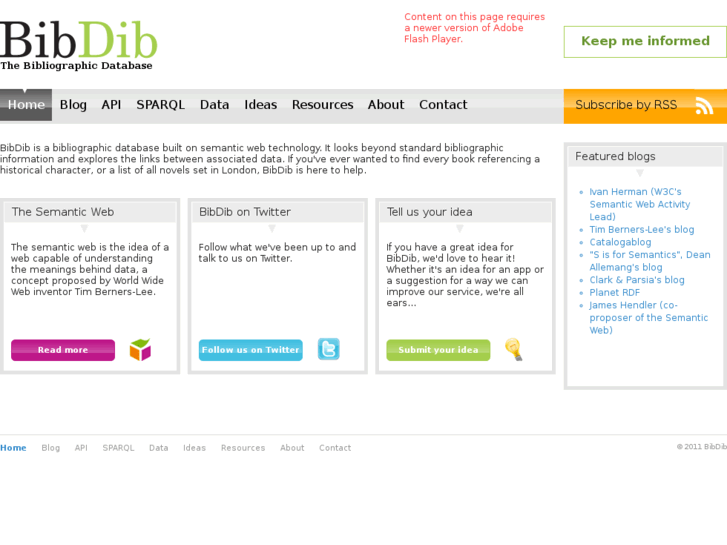Open Tim Berners-Lee's blog link
The width and height of the screenshot is (727, 545).
coord(642,230)
